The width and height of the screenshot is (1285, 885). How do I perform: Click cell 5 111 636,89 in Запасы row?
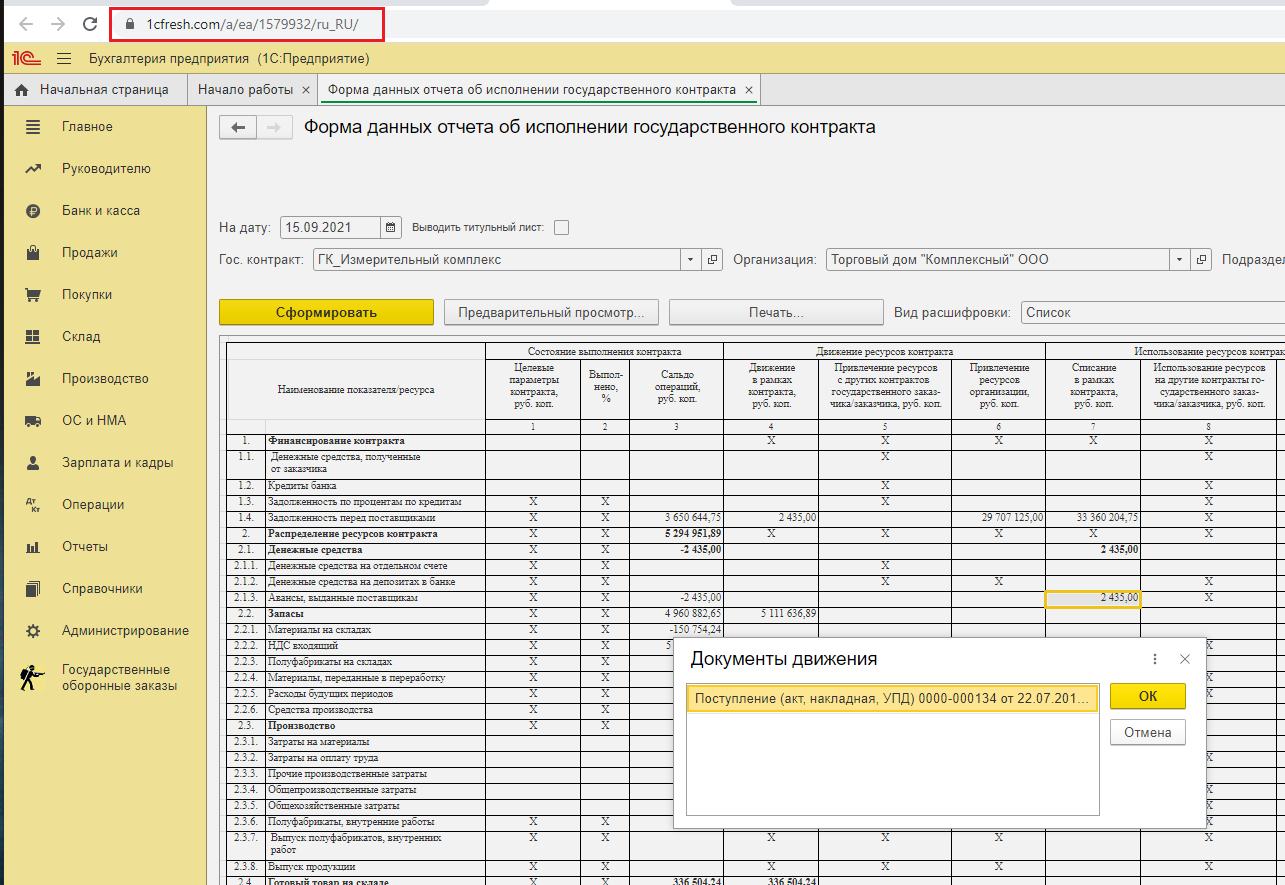(x=770, y=614)
